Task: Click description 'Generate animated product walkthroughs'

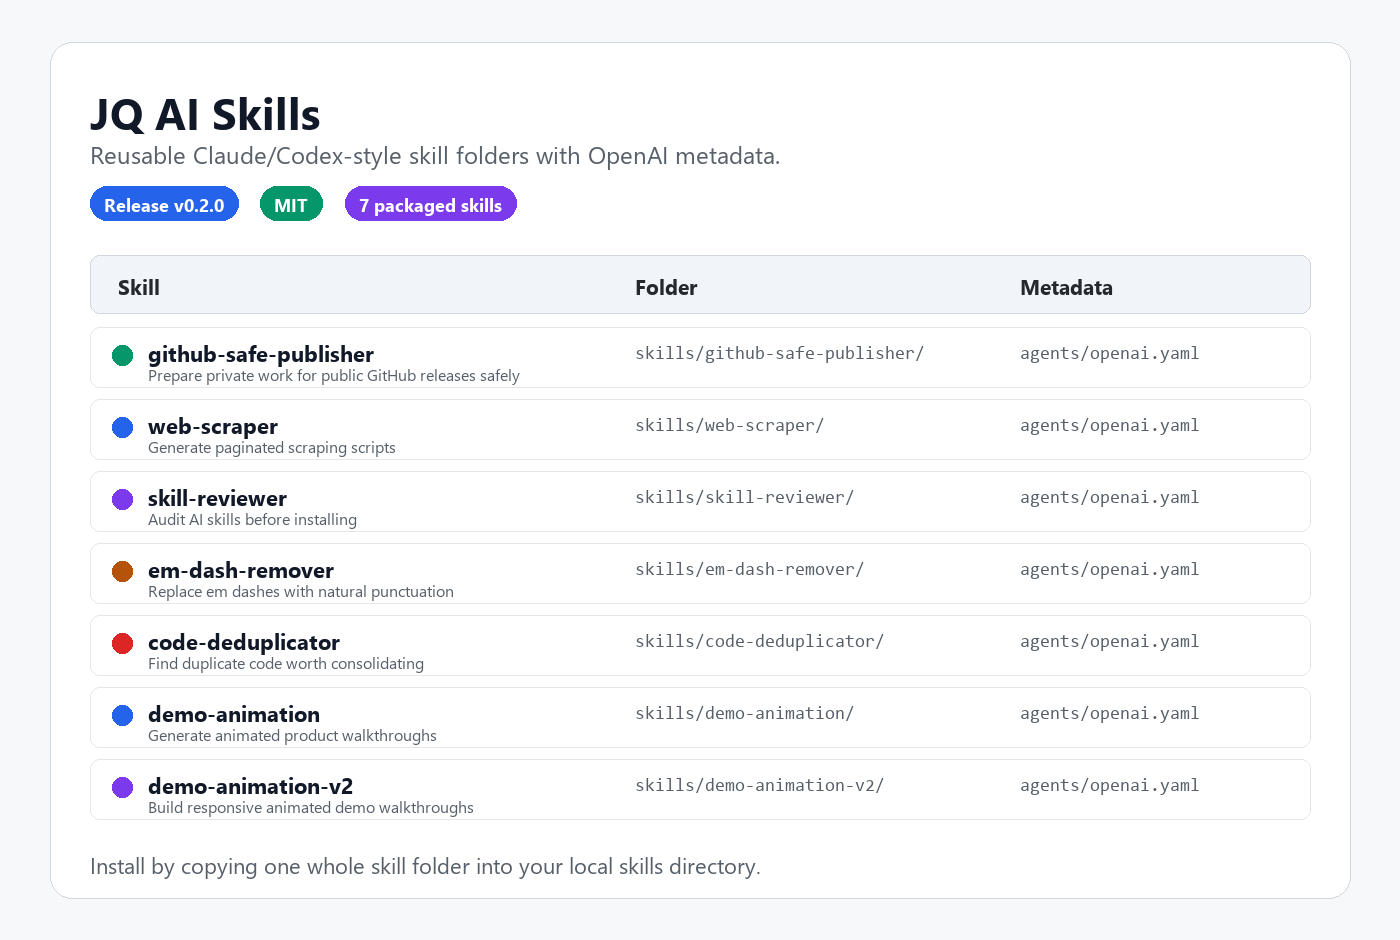Action: pos(292,736)
